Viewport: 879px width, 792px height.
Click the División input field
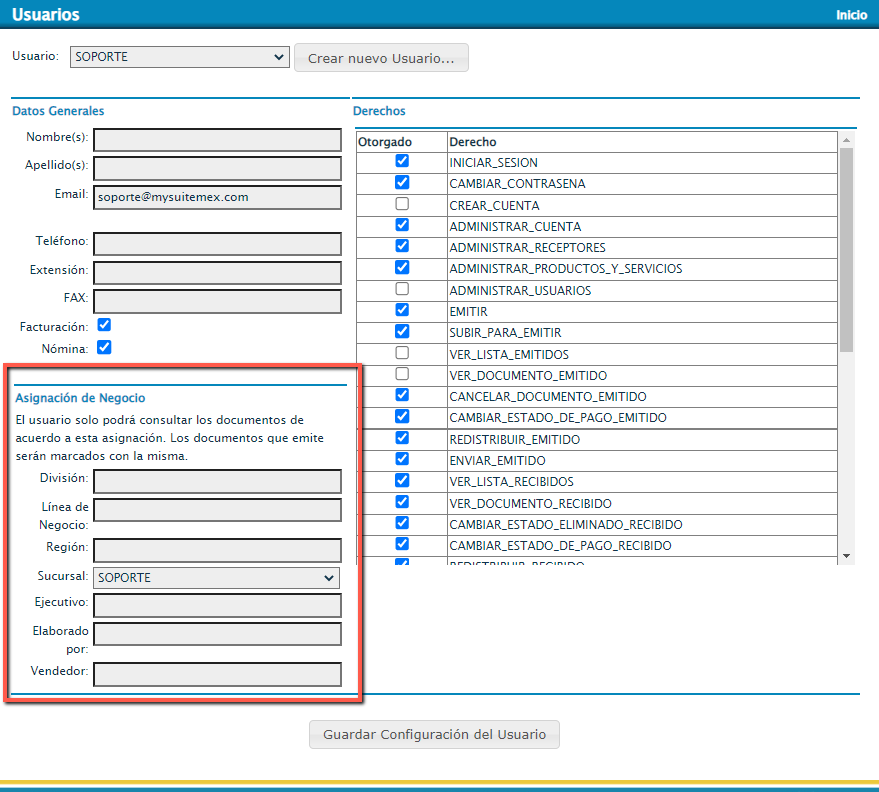[x=218, y=481]
